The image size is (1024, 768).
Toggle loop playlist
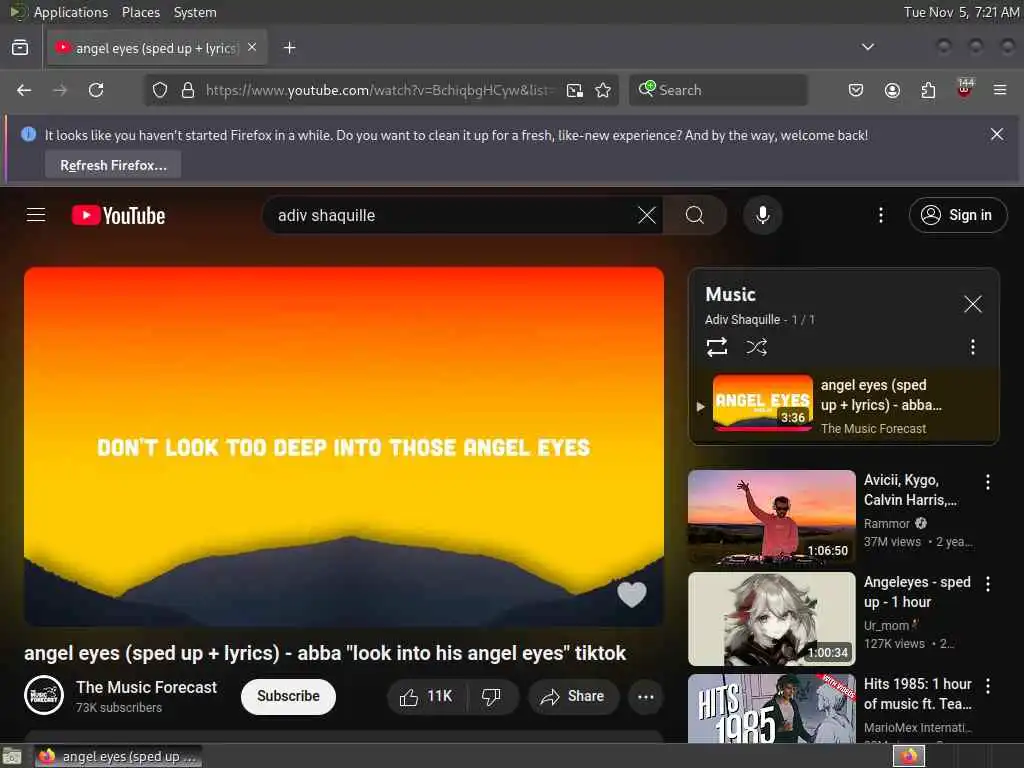(717, 347)
